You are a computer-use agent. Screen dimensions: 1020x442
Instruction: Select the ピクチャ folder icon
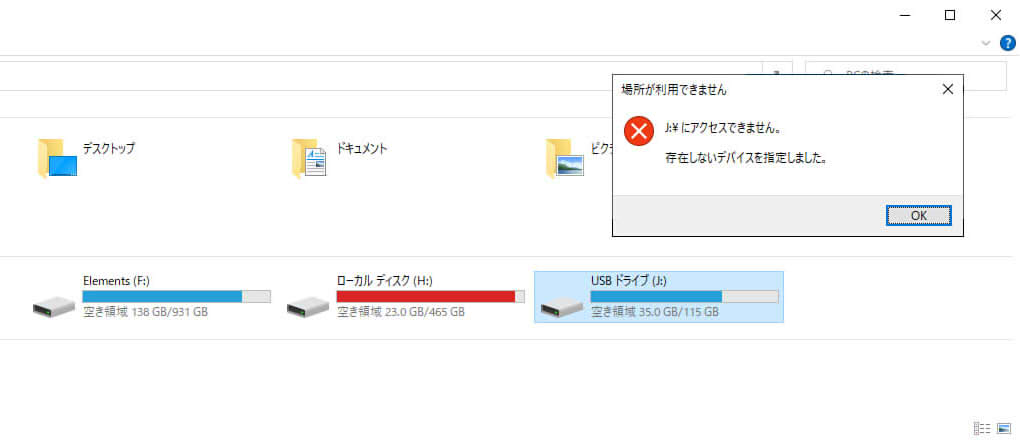click(565, 158)
